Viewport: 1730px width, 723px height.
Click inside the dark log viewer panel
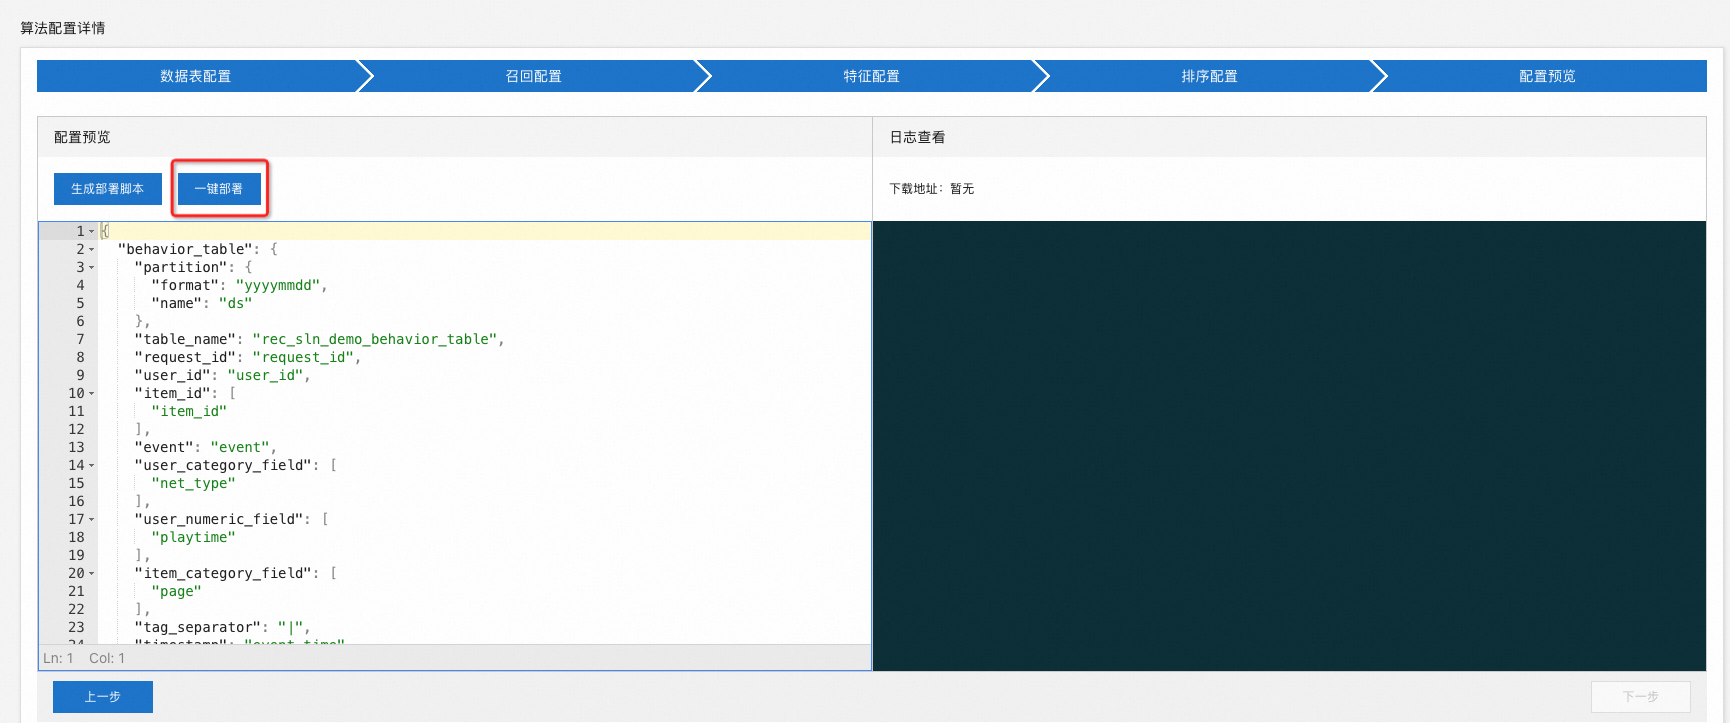[1289, 445]
